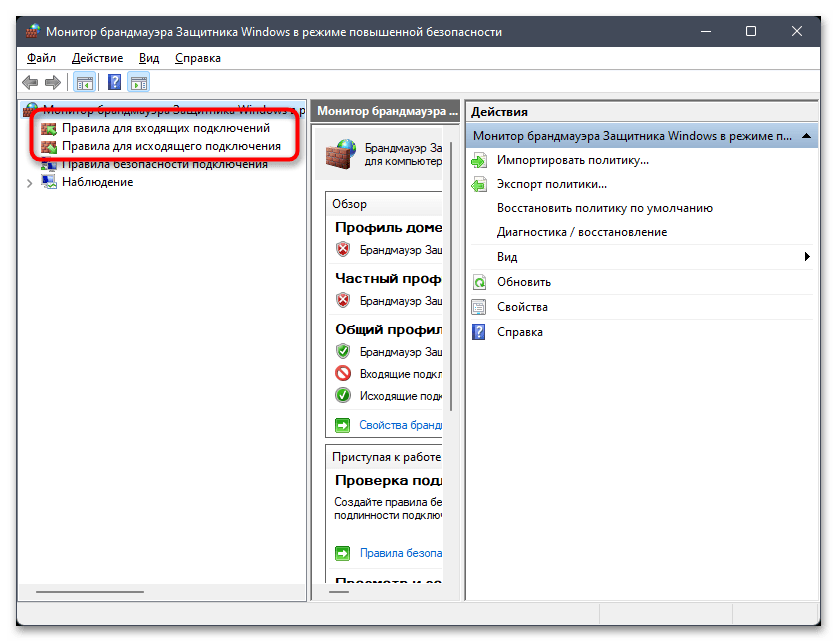837x642 pixels.
Task: Click the Профиль домена heading
Action: click(x=388, y=228)
